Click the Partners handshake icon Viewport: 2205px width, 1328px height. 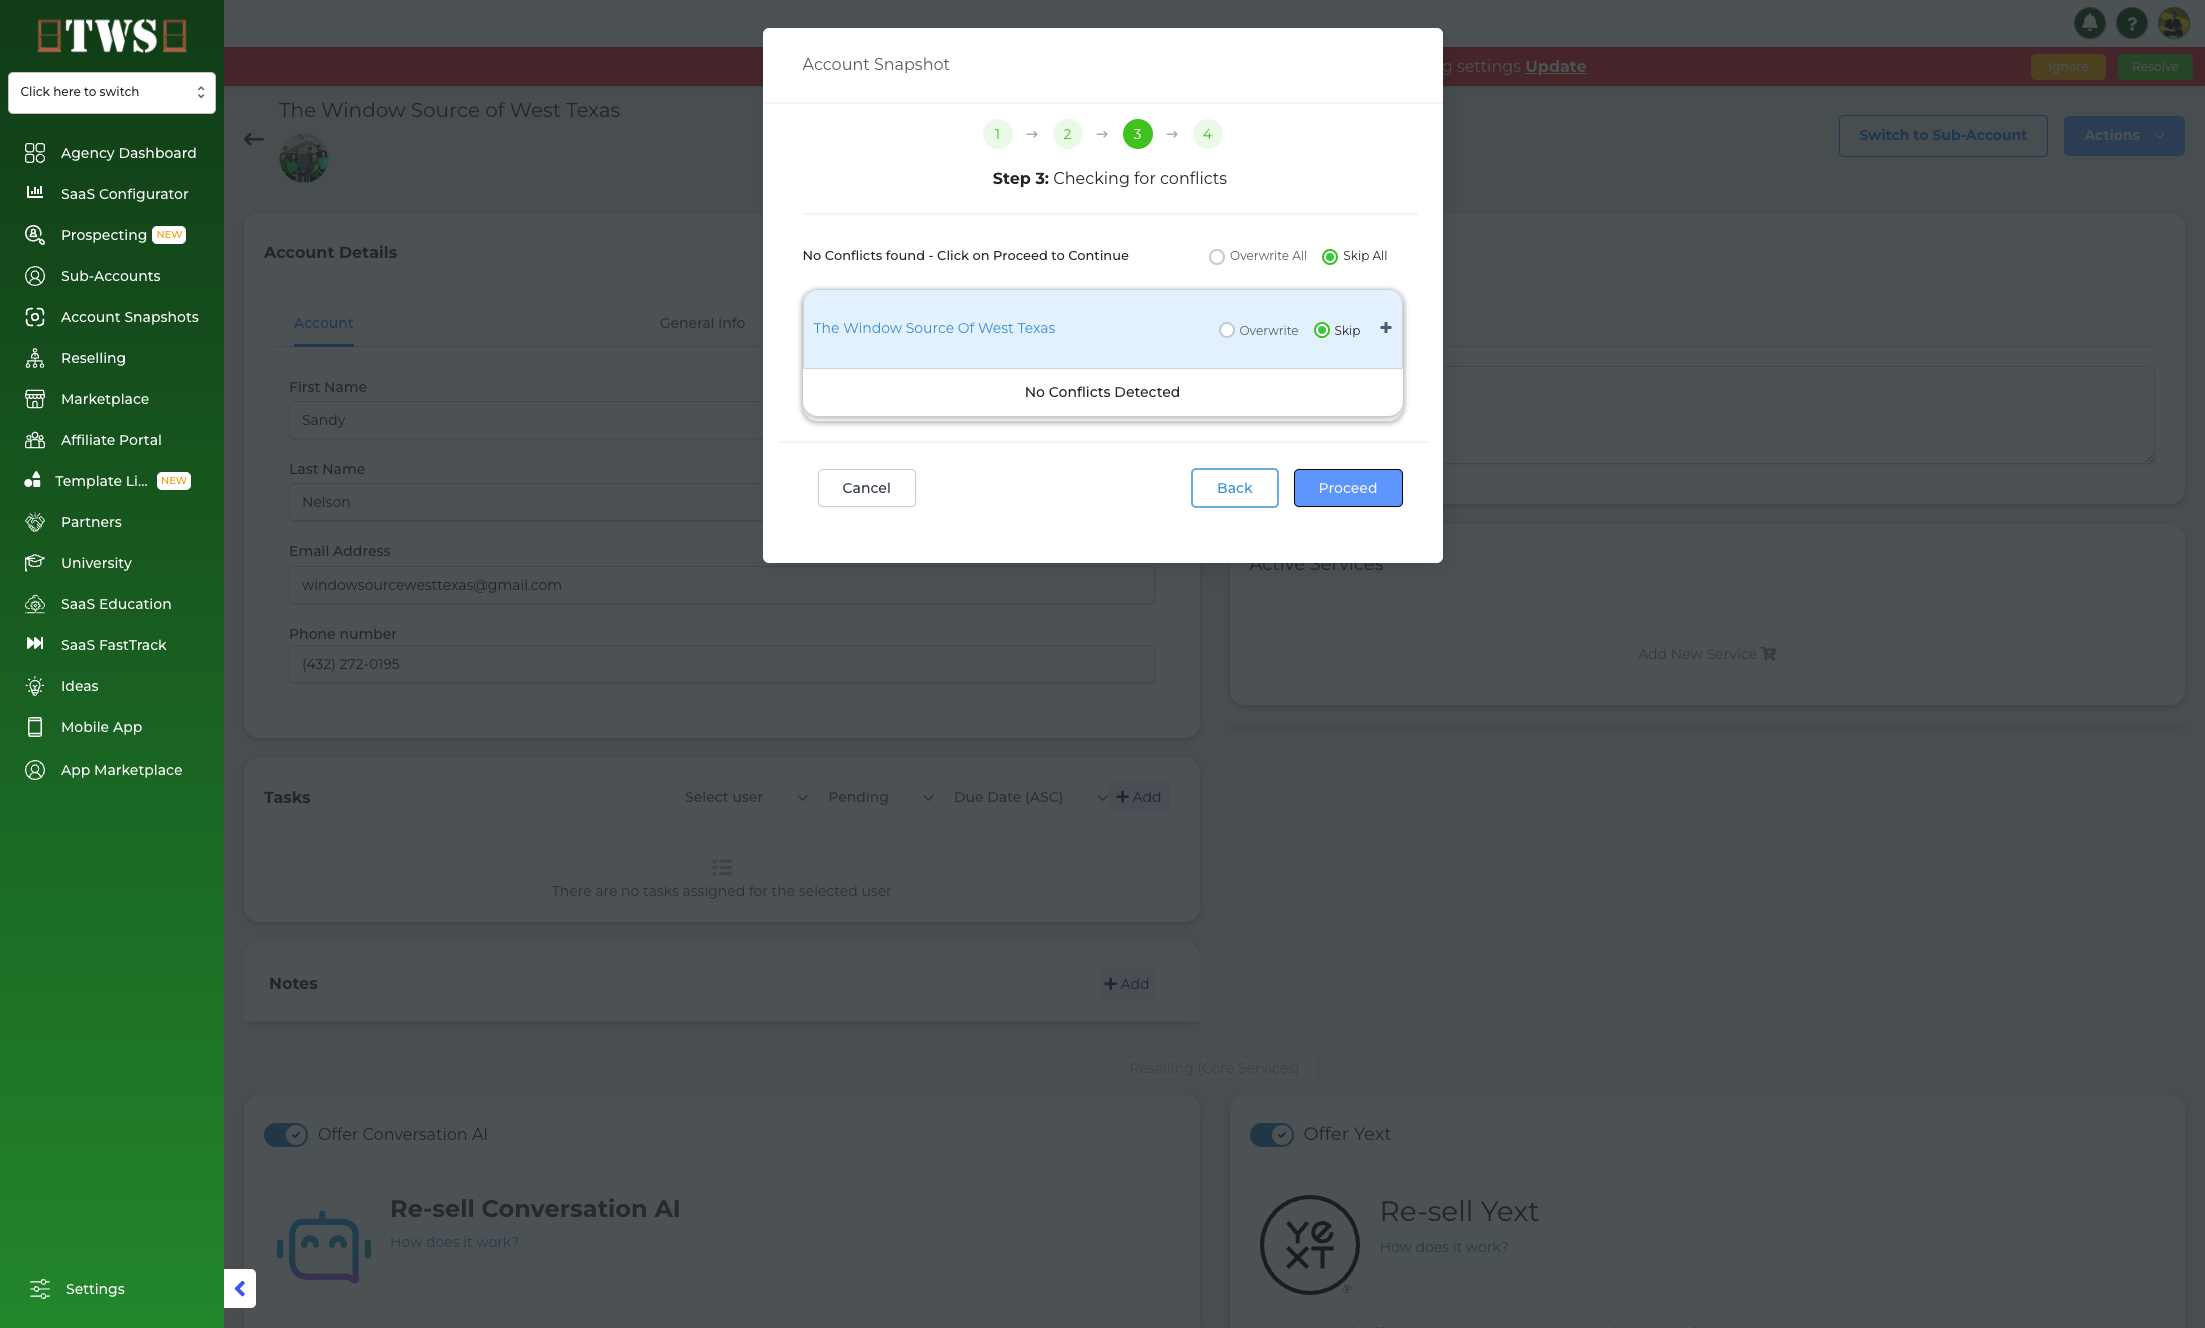(35, 522)
